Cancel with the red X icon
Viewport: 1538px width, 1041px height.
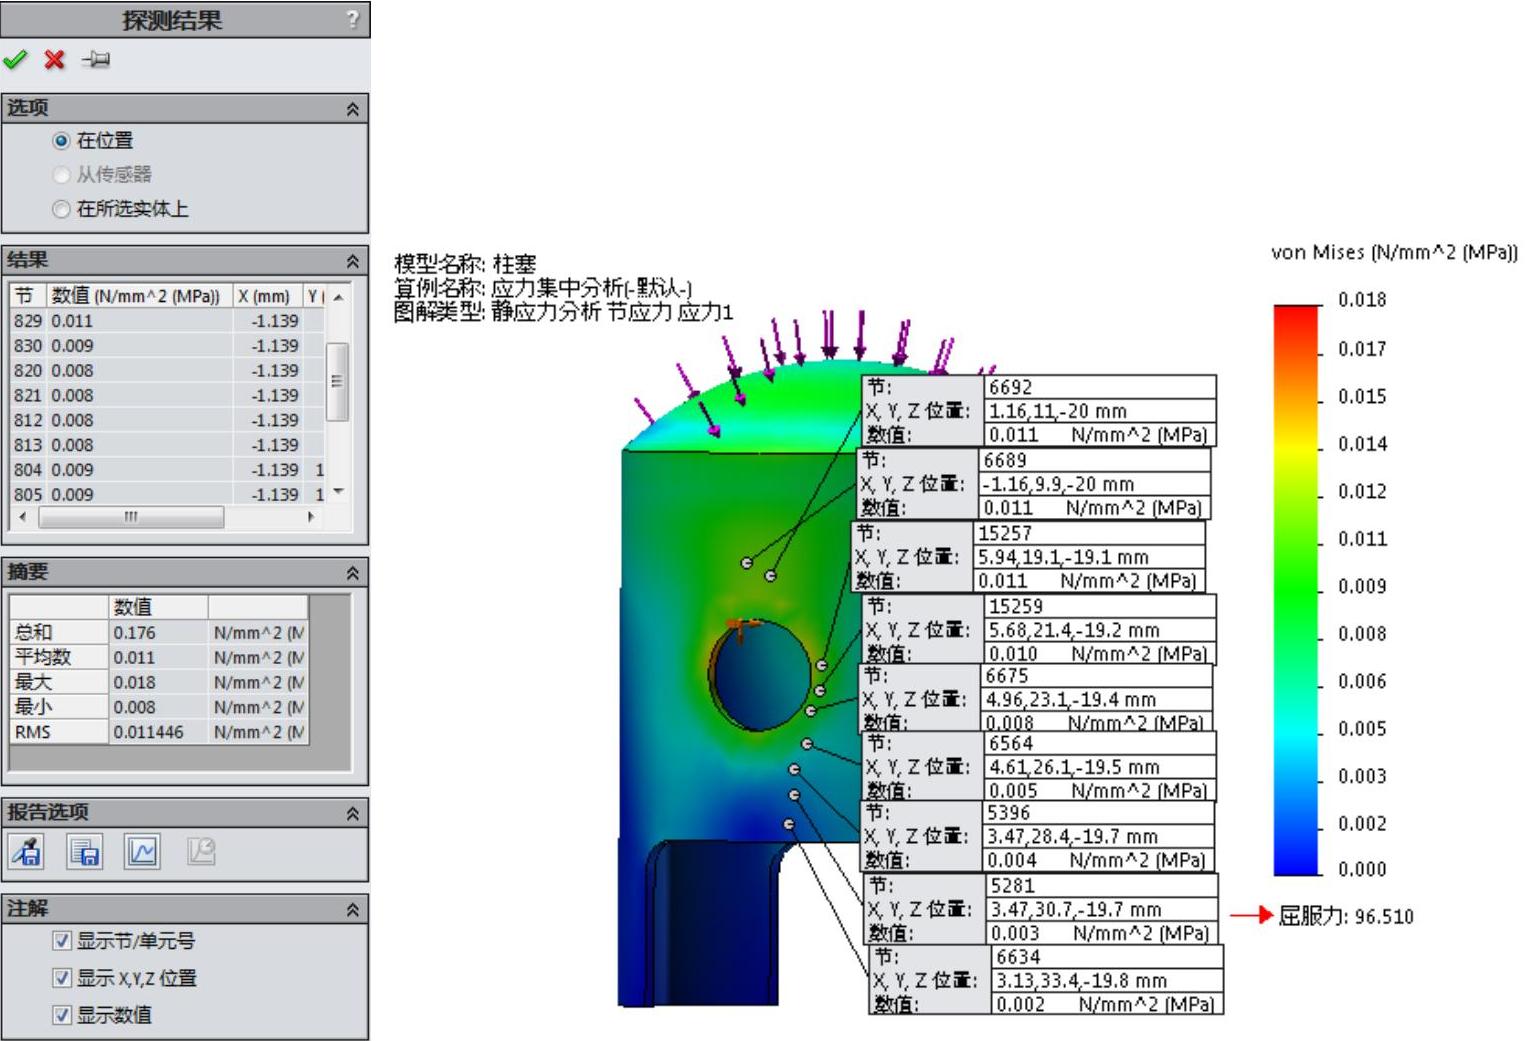coord(55,60)
